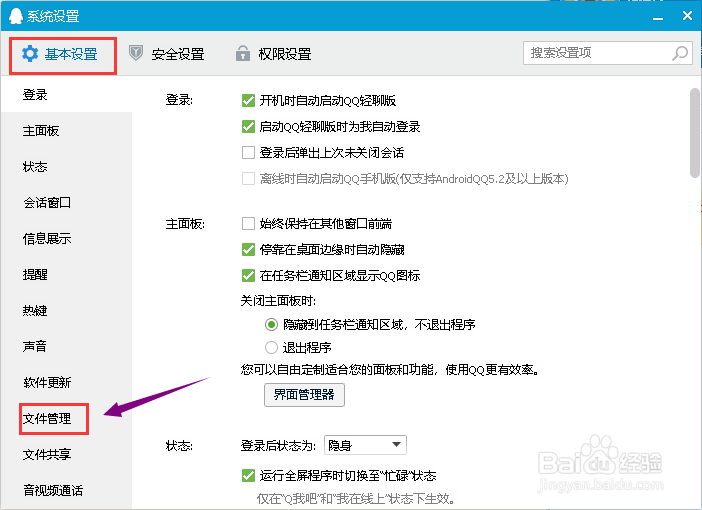
Task: Uncheck 启动QQ轻聊版时为我自动登录
Action: point(248,127)
